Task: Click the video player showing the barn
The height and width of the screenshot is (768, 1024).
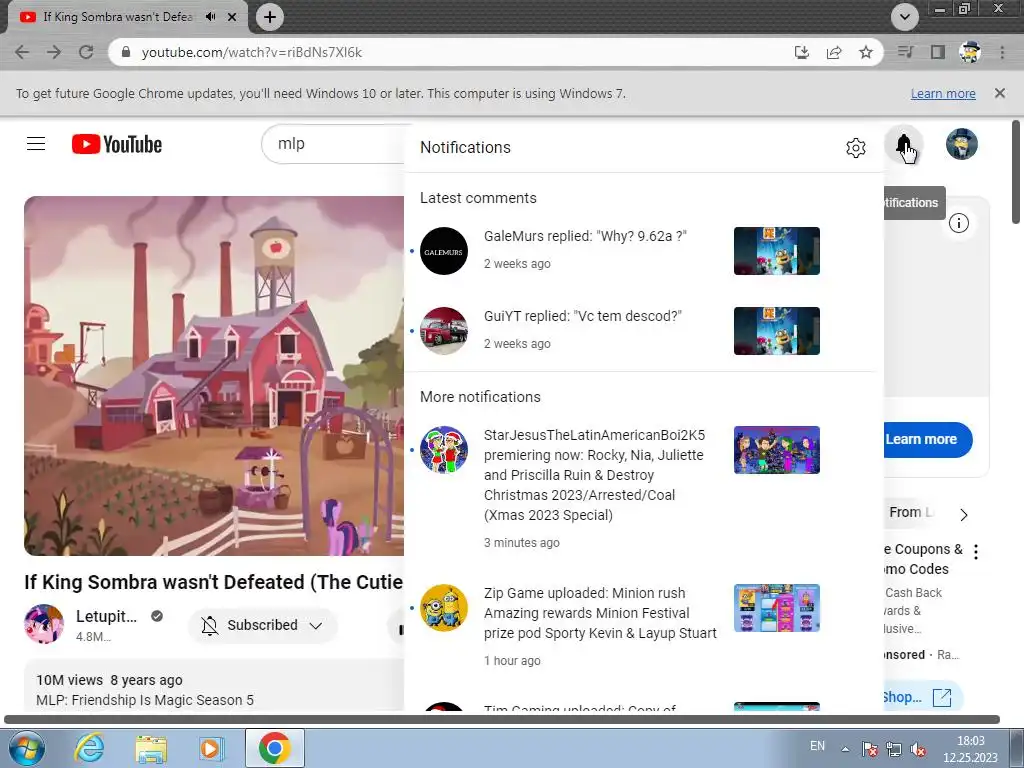Action: pyautogui.click(x=214, y=376)
